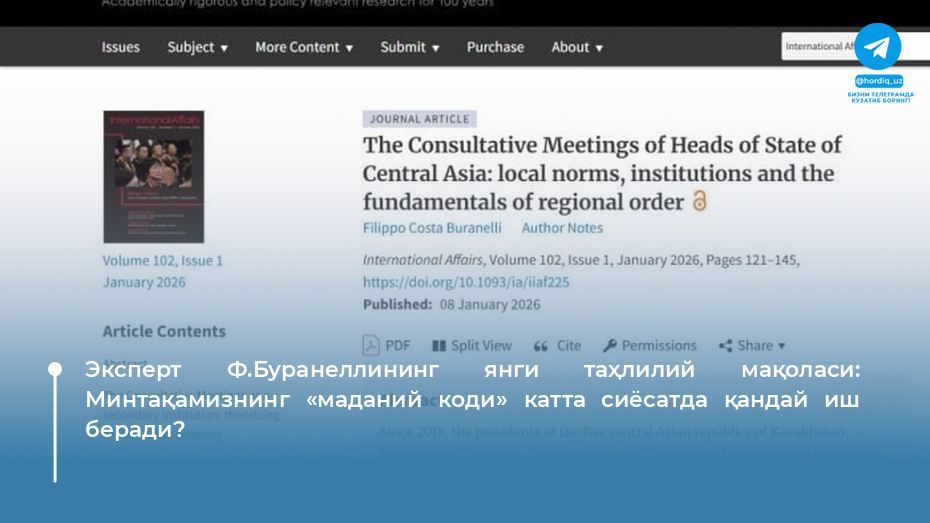Click the Share icon
930x523 pixels.
[x=725, y=345]
